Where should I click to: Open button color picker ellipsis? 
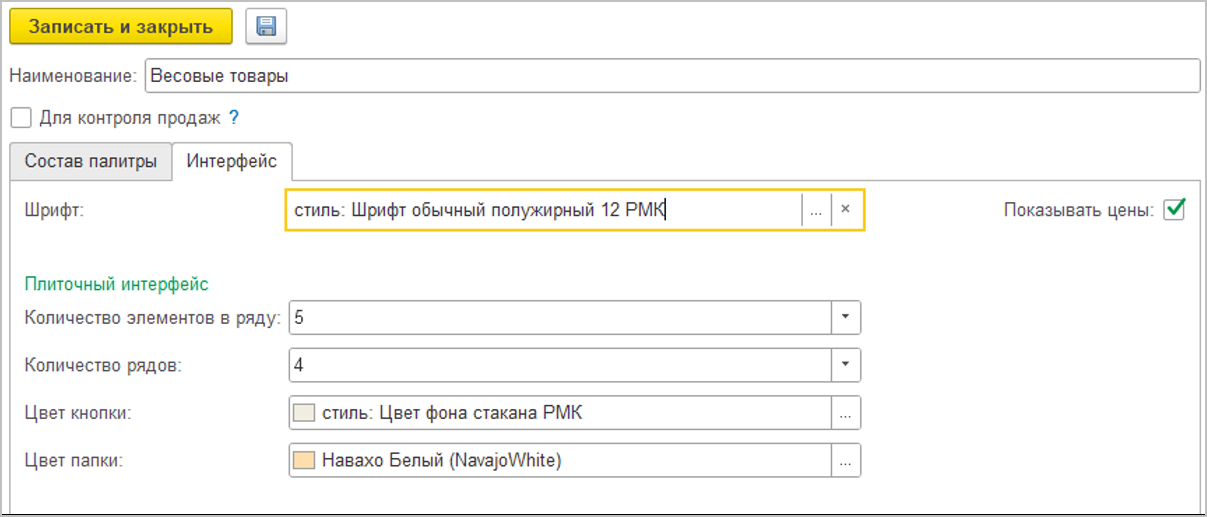pyautogui.click(x=846, y=413)
